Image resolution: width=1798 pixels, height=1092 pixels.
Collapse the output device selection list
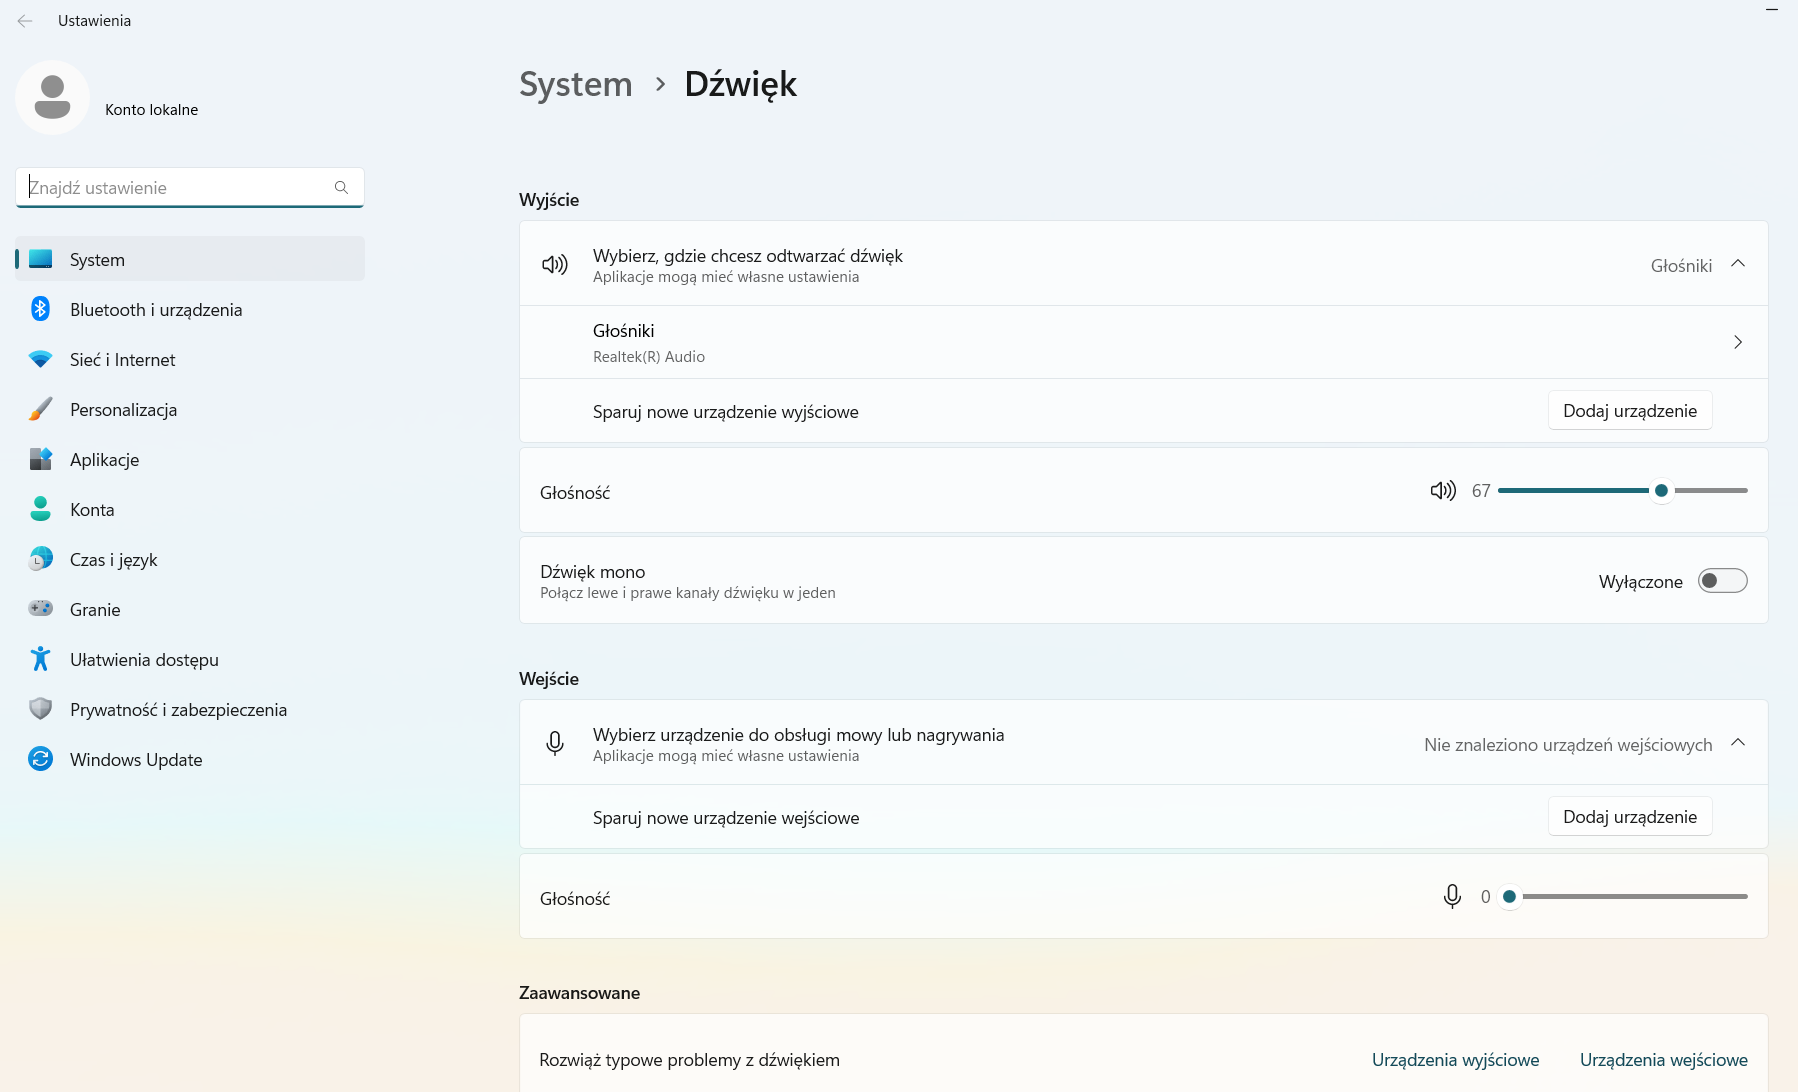click(1738, 264)
